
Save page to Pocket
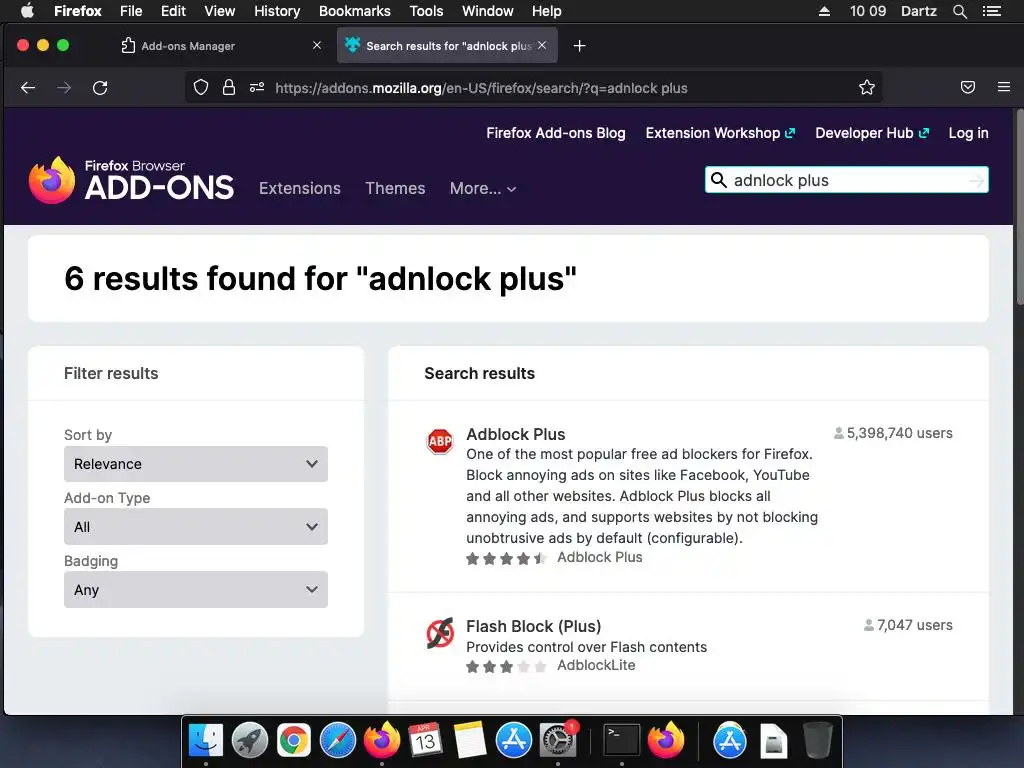pyautogui.click(x=968, y=88)
